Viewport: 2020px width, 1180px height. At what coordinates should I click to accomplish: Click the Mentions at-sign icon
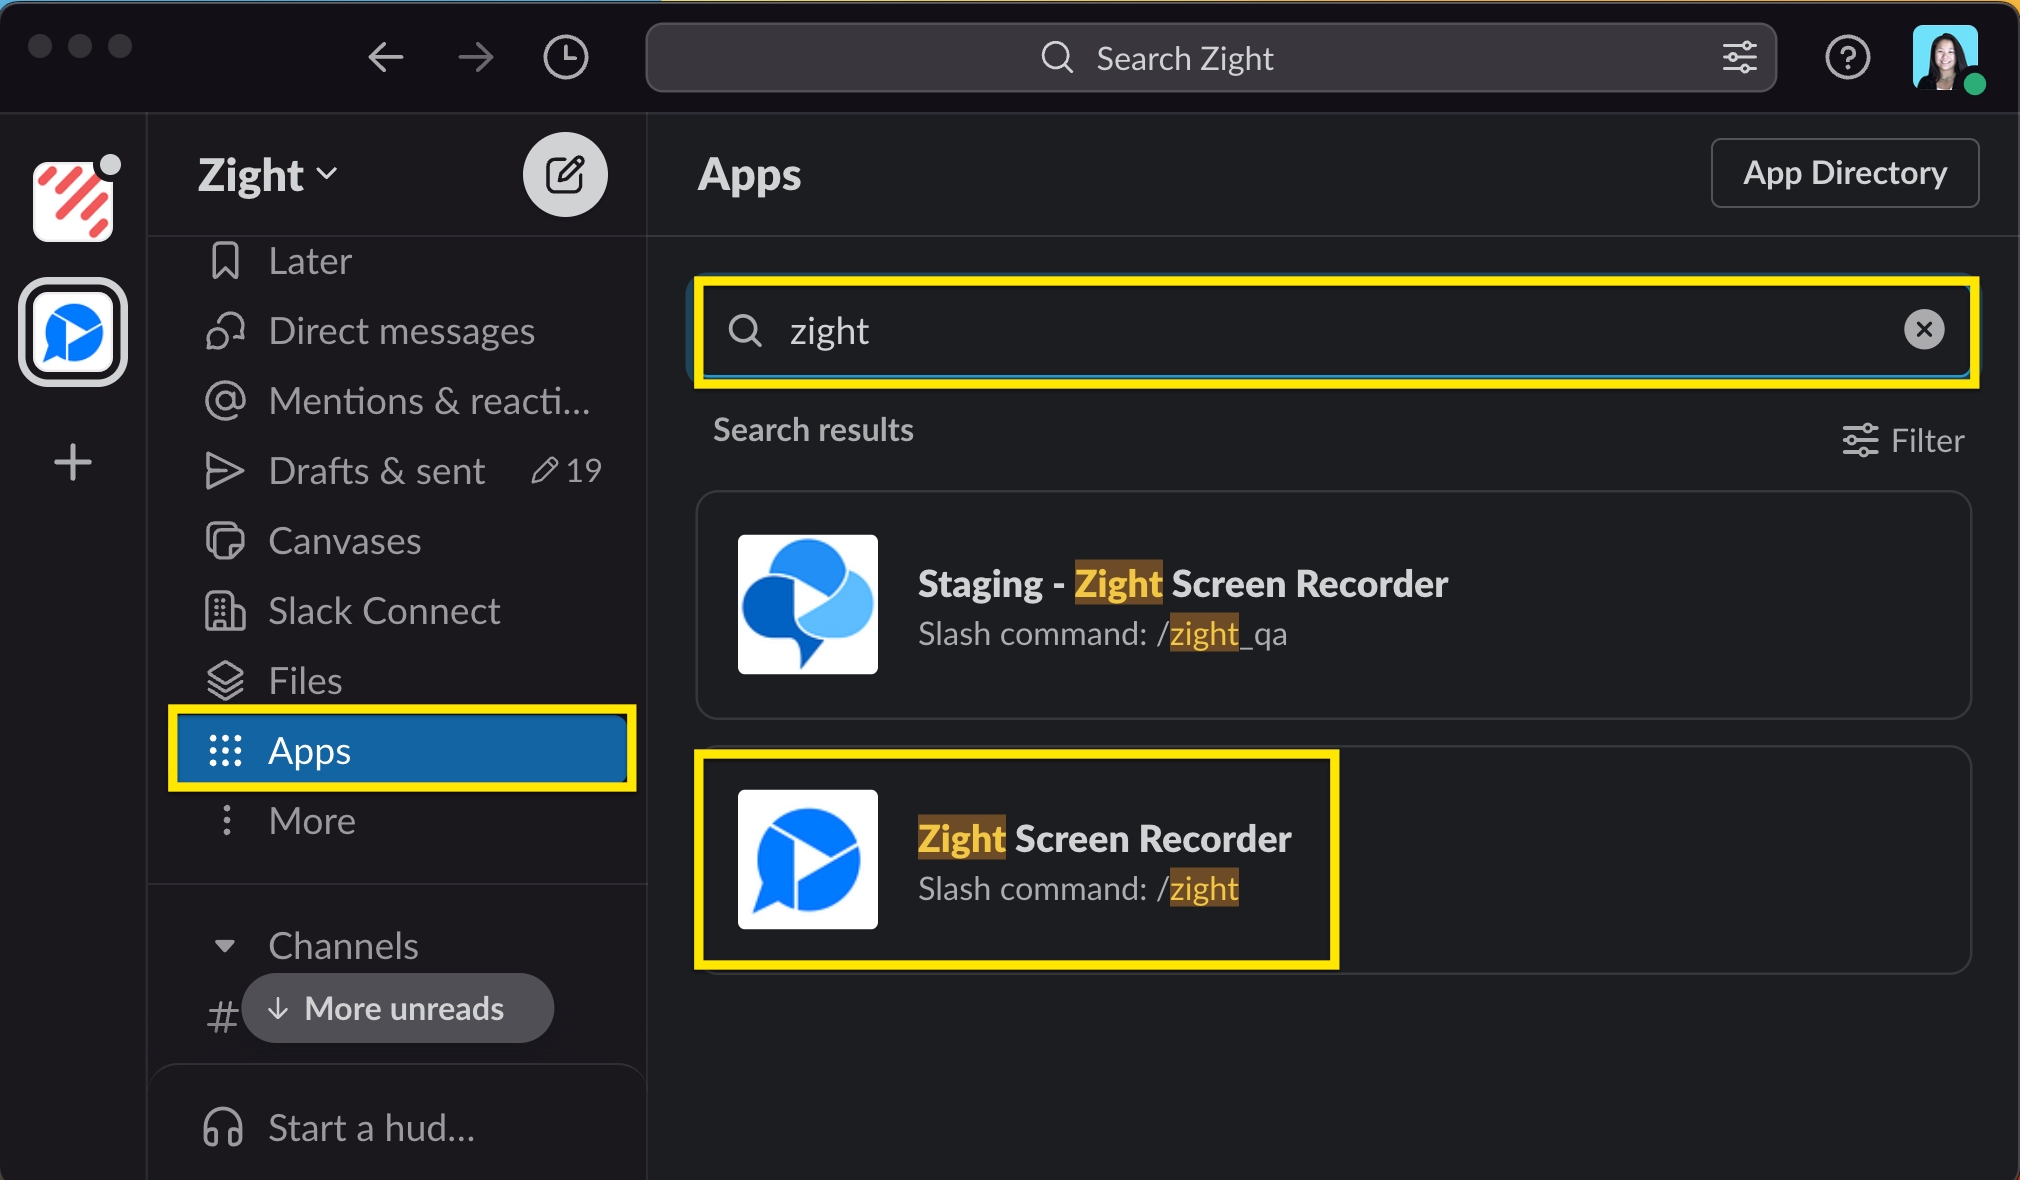(225, 401)
